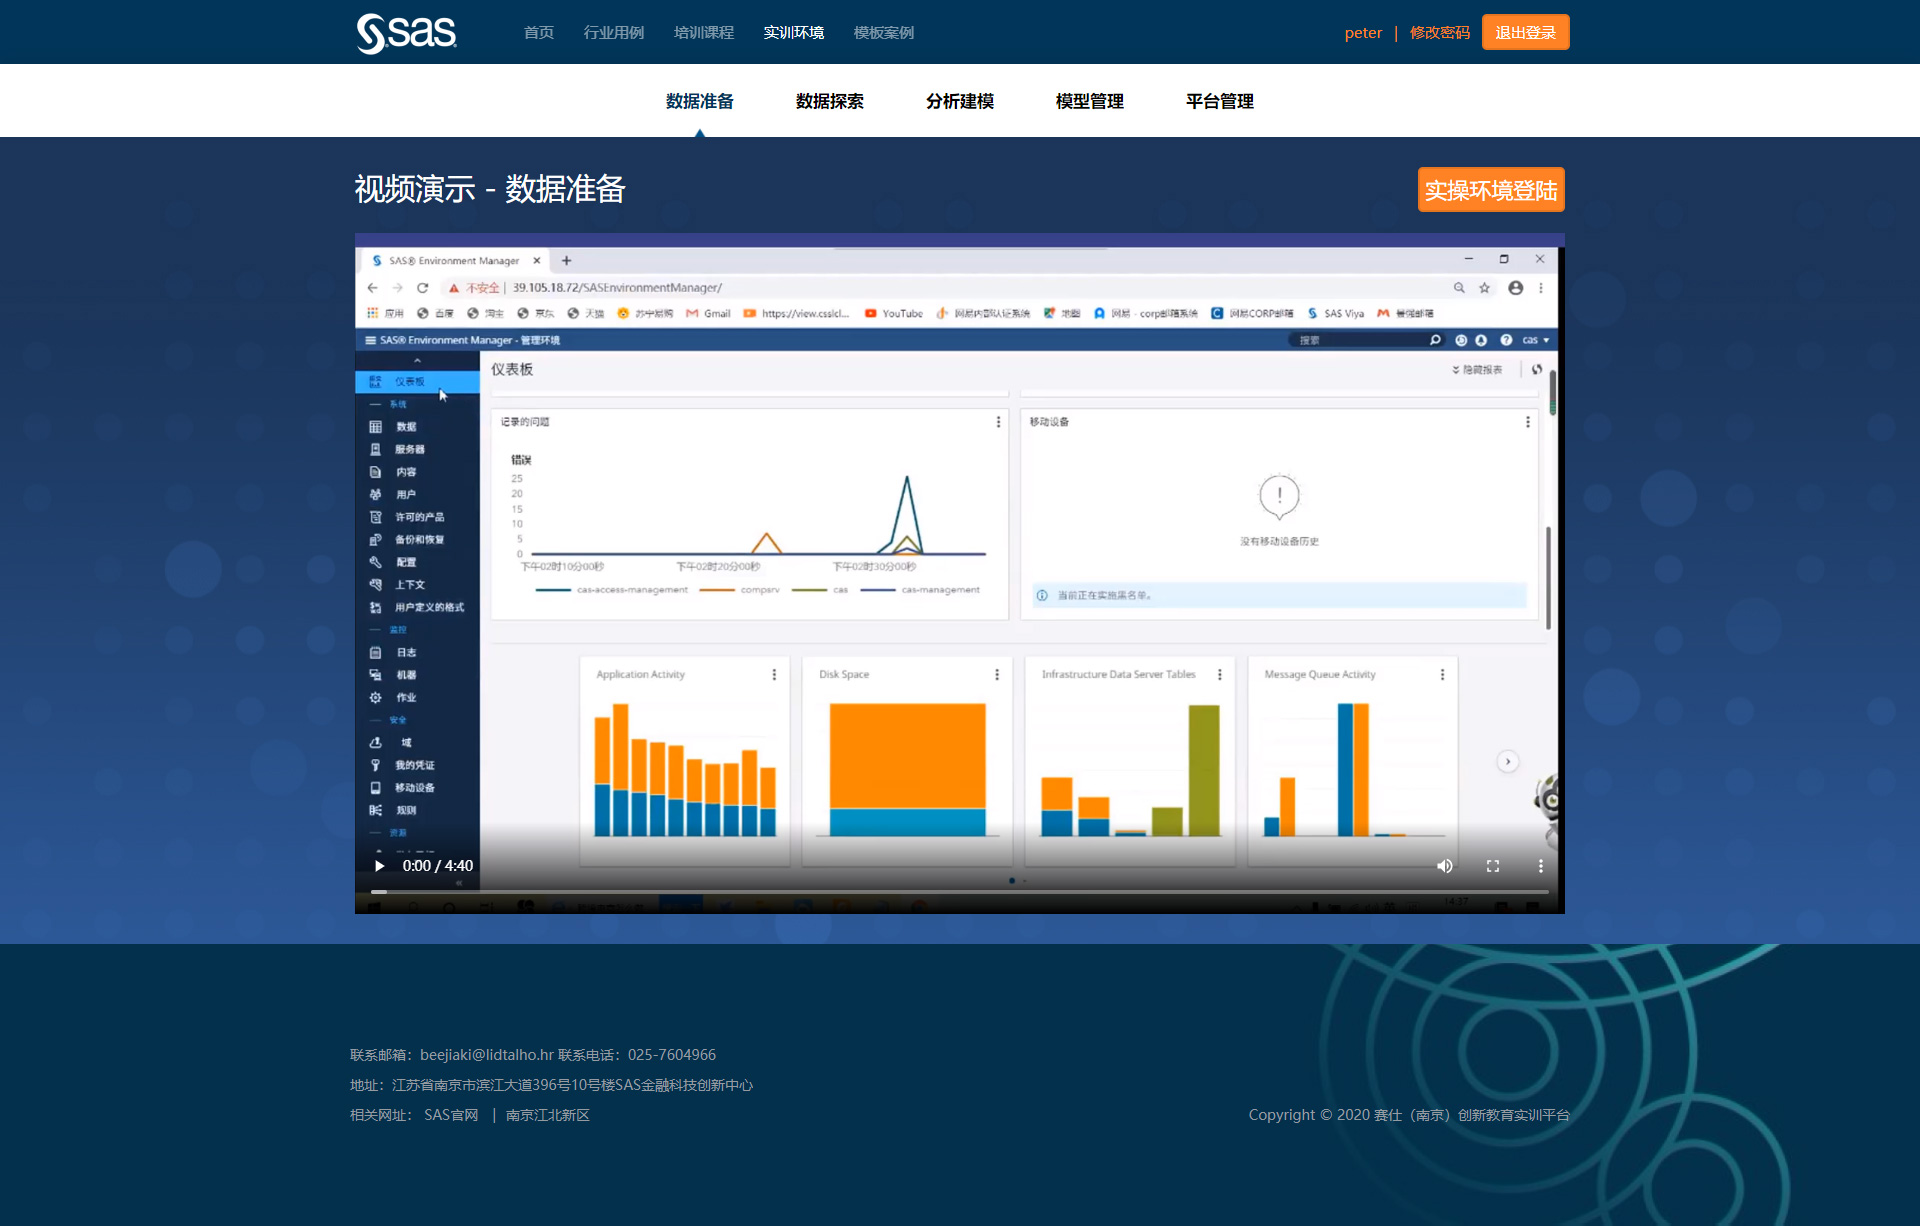Click the 实操环境登陆 button
1920x1226 pixels.
pyautogui.click(x=1490, y=190)
